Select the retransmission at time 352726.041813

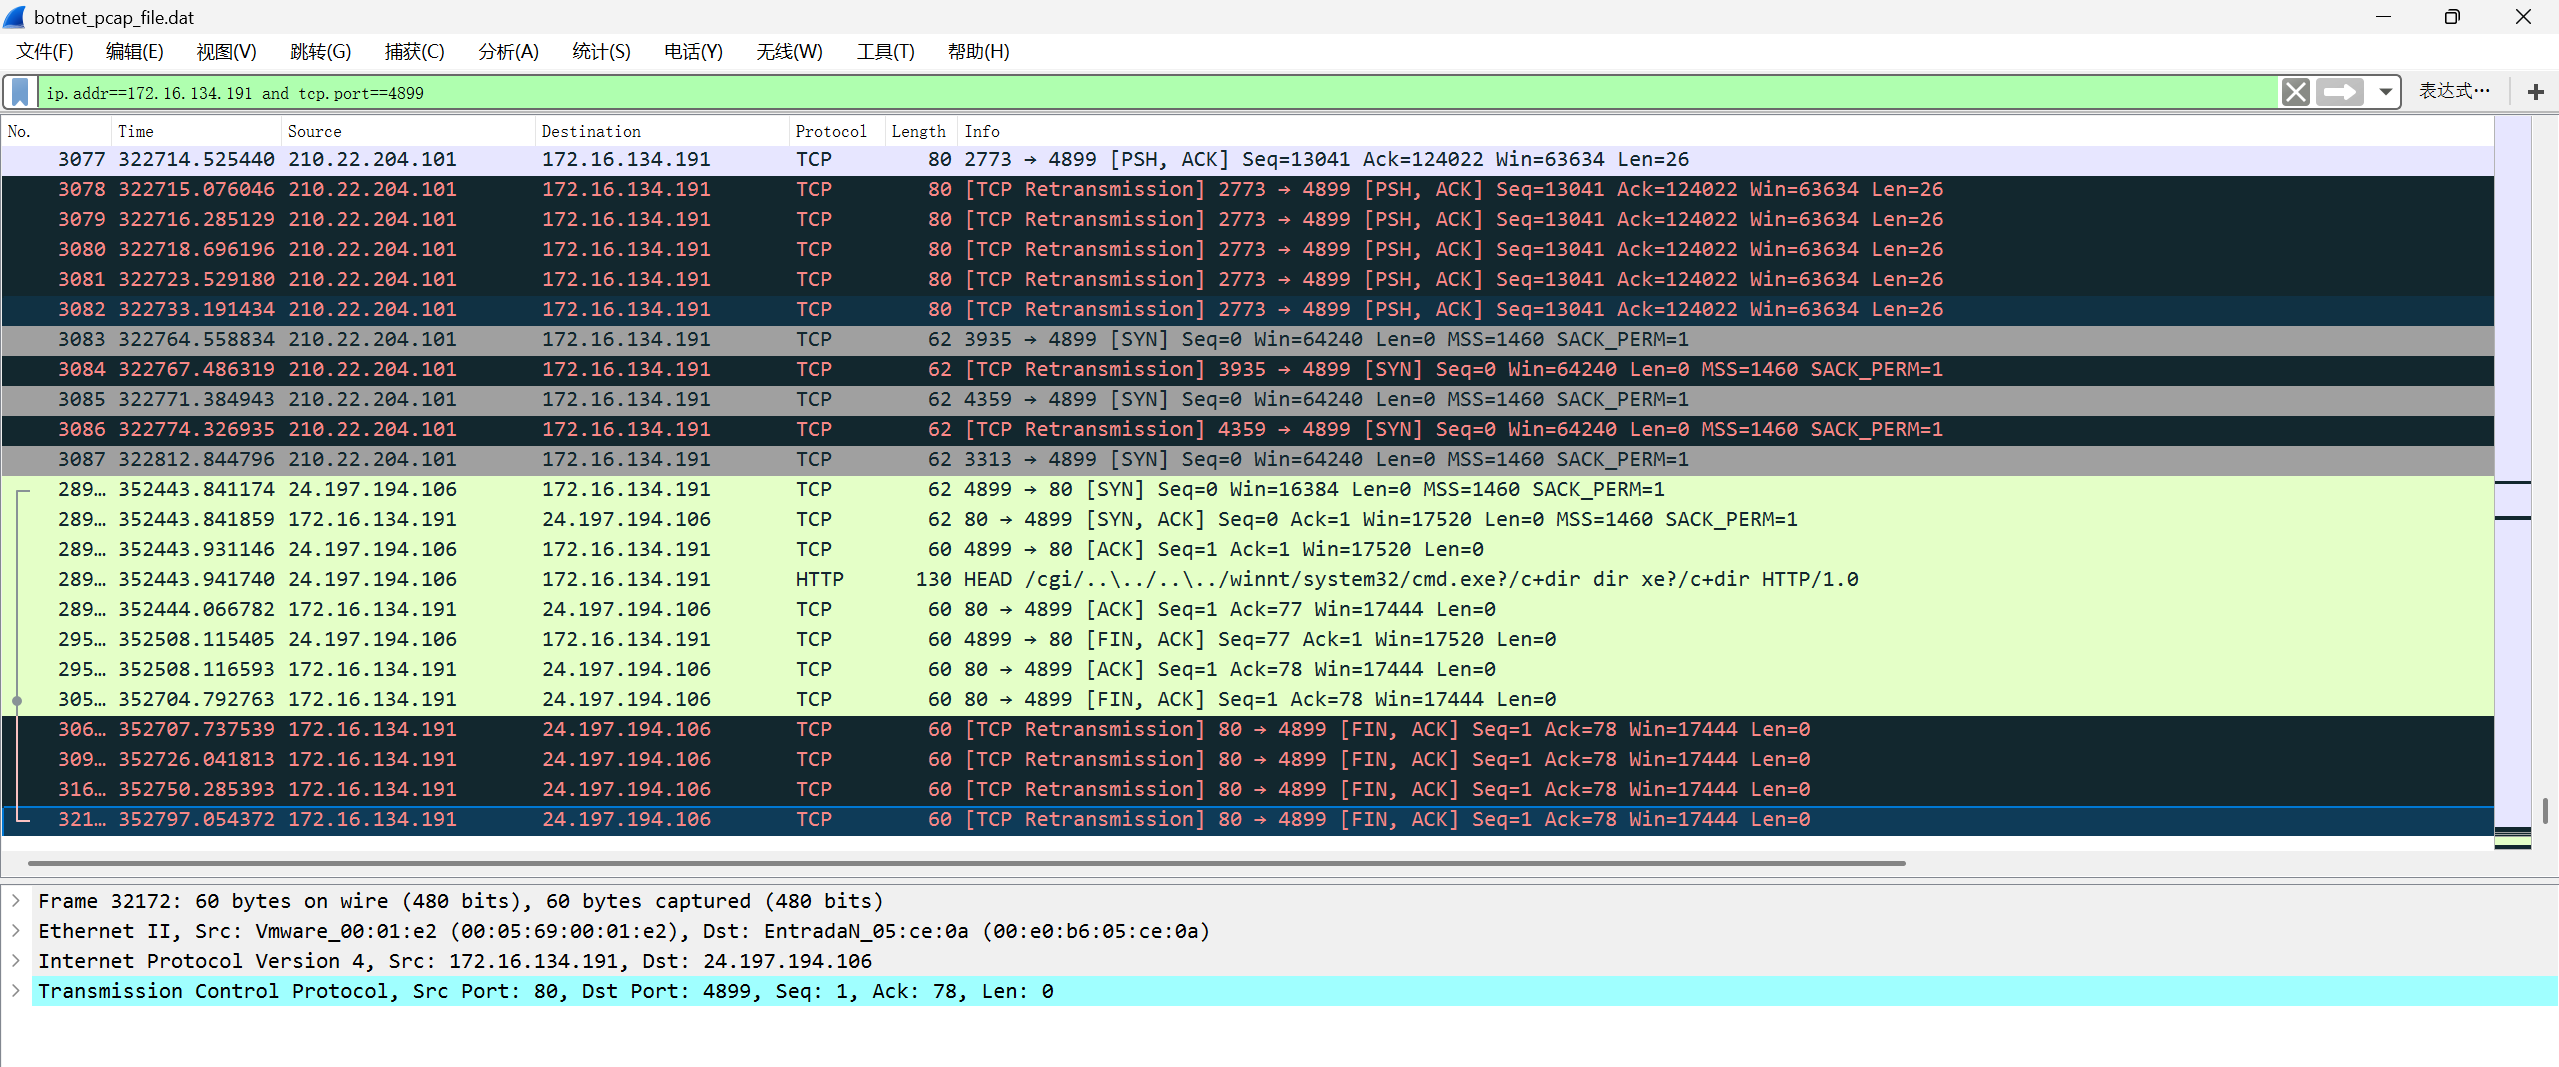click(x=1247, y=760)
